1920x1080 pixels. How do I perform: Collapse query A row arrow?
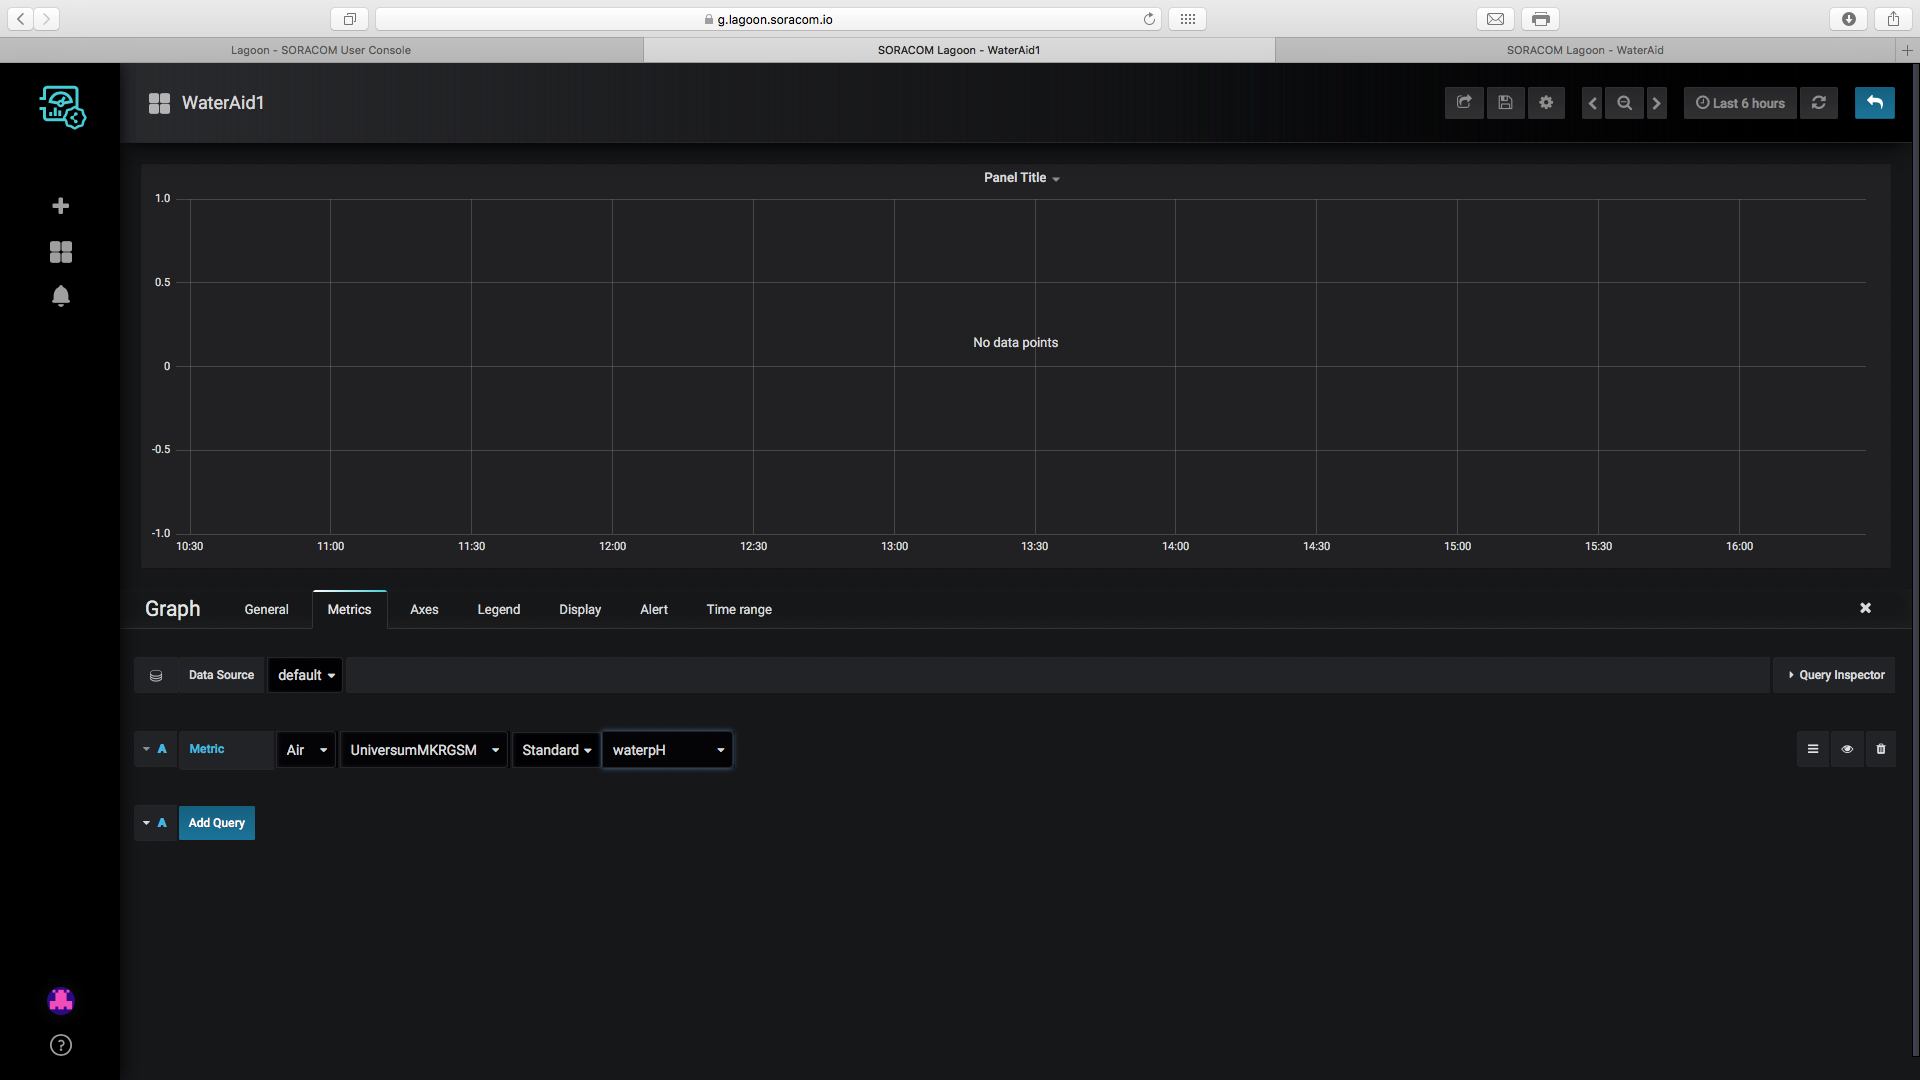147,749
